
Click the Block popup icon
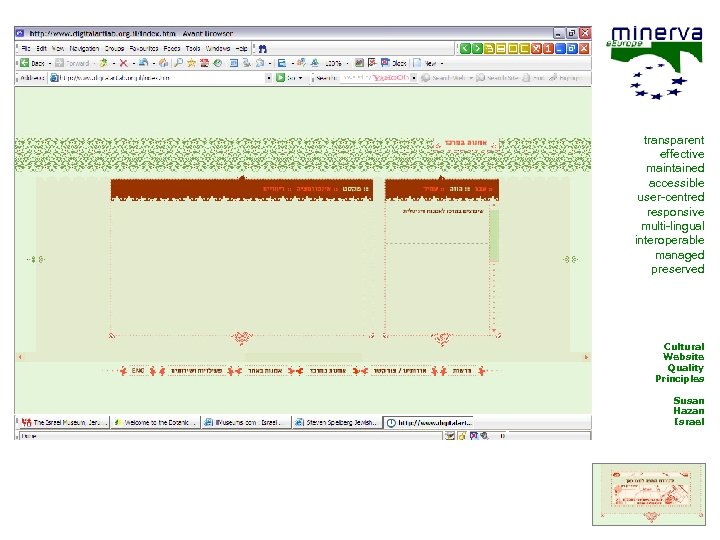coord(385,63)
